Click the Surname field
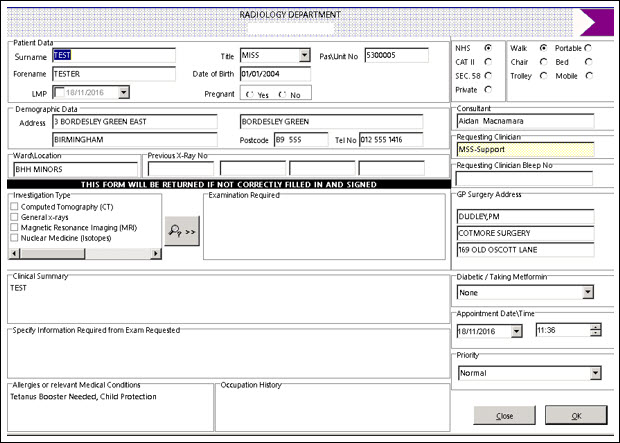Screen dimensions: 620x443 (x=114, y=55)
